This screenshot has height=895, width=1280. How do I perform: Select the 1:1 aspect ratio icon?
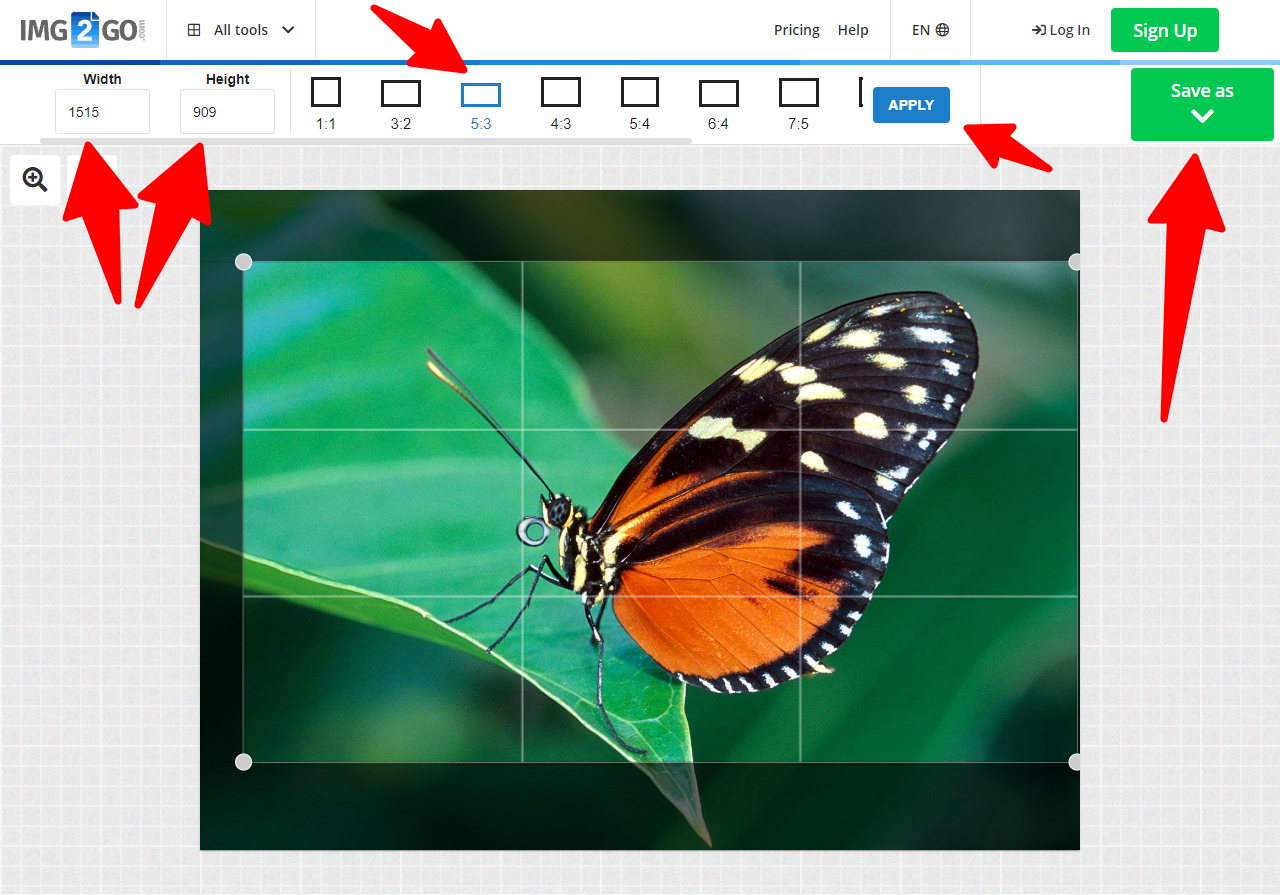click(x=325, y=93)
